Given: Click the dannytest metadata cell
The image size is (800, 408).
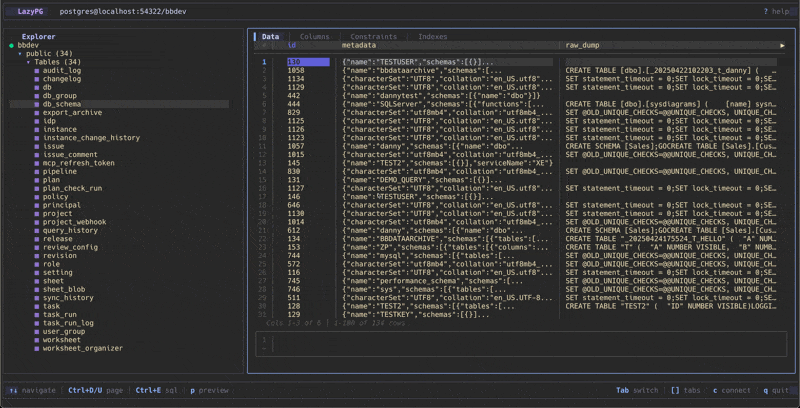Looking at the screenshot, I should point(441,96).
